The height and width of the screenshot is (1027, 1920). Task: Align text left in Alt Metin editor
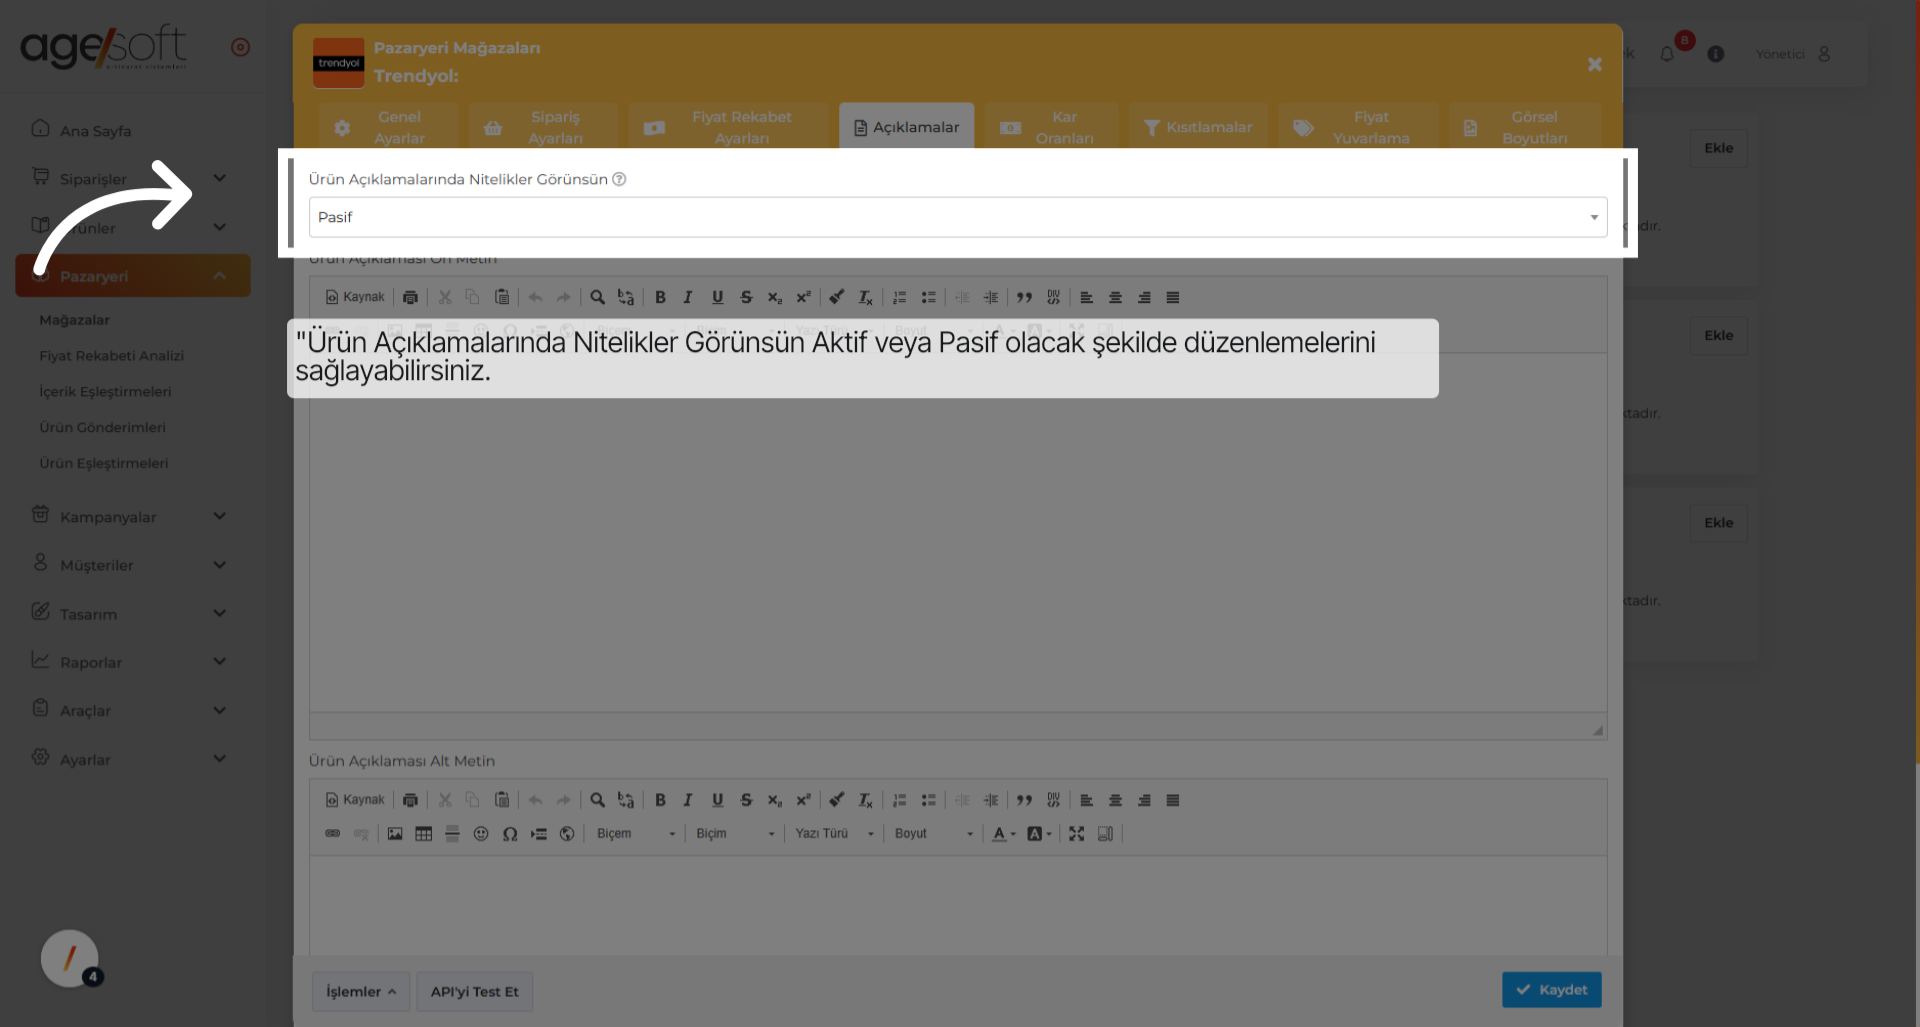pos(1087,800)
